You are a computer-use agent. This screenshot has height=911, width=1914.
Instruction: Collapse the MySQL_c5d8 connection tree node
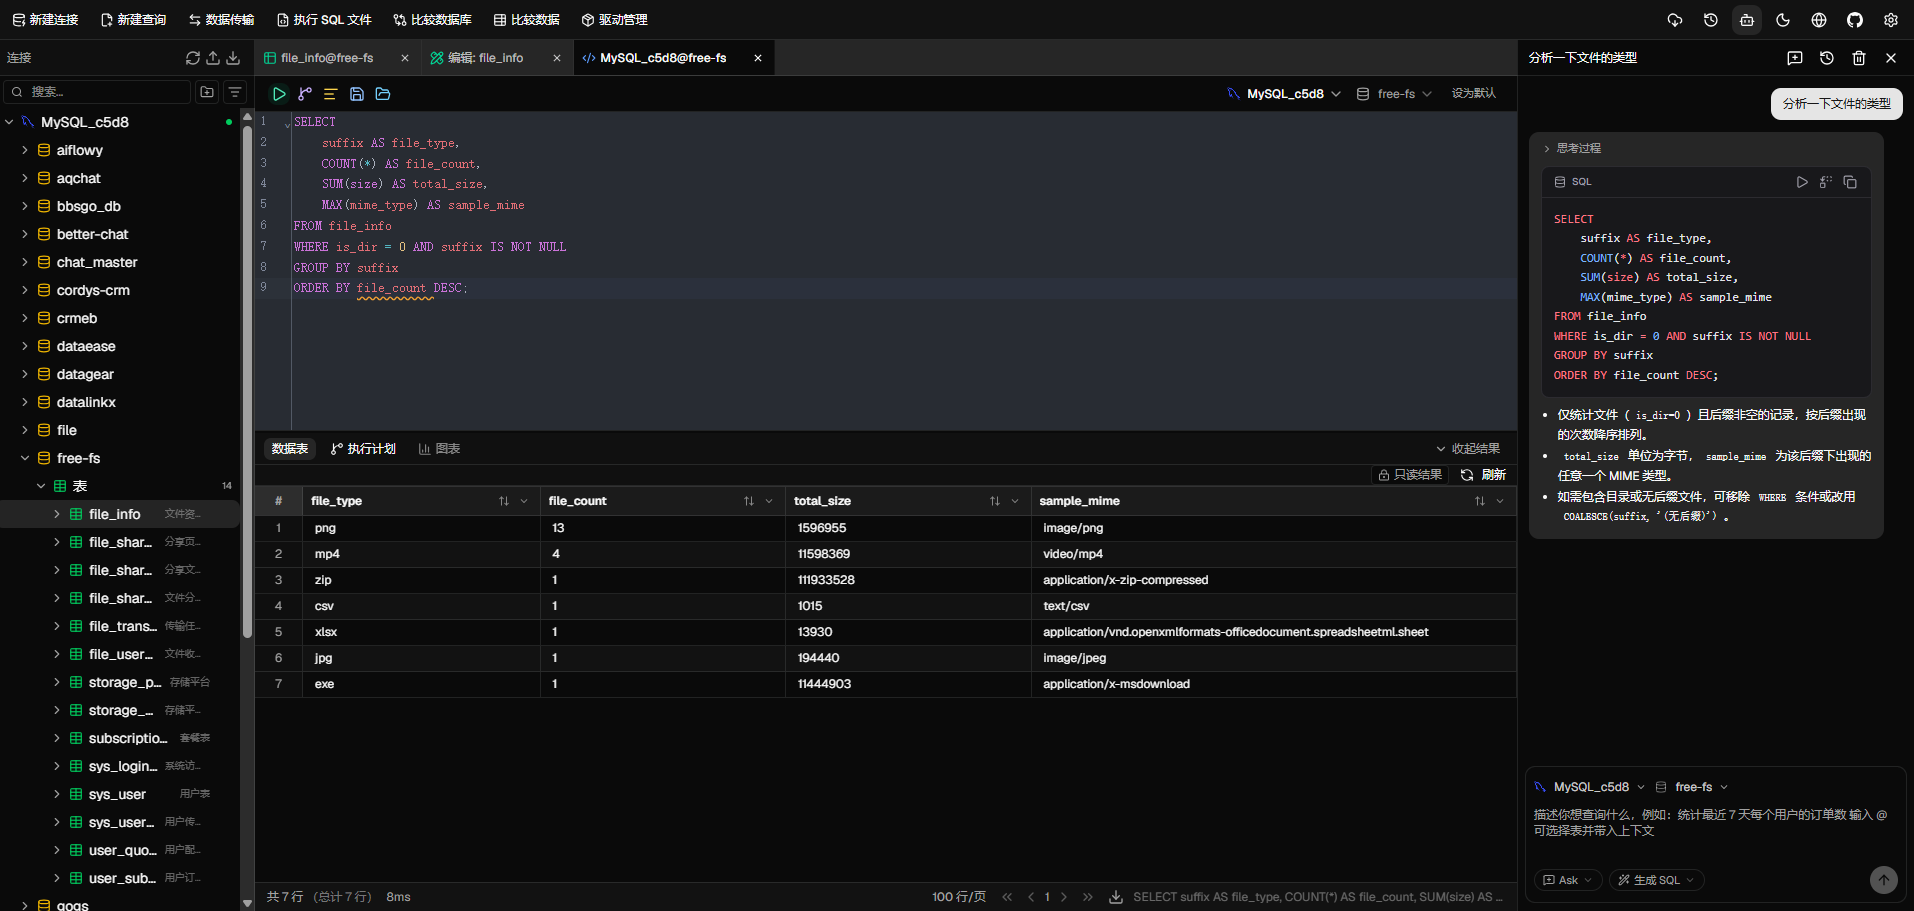(9, 122)
